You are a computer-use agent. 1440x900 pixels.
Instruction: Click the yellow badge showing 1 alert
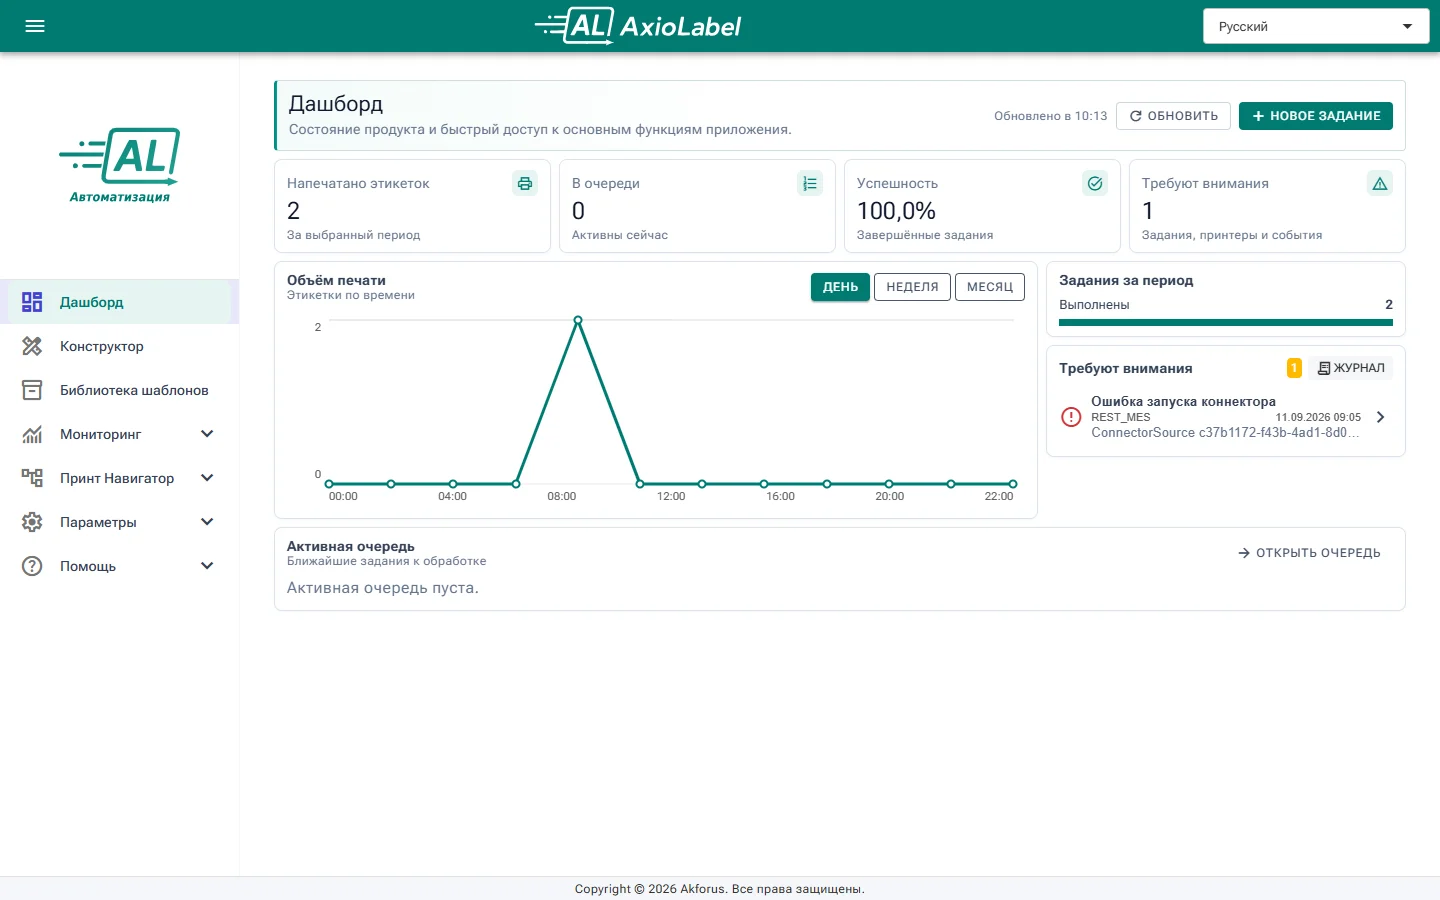pos(1294,368)
